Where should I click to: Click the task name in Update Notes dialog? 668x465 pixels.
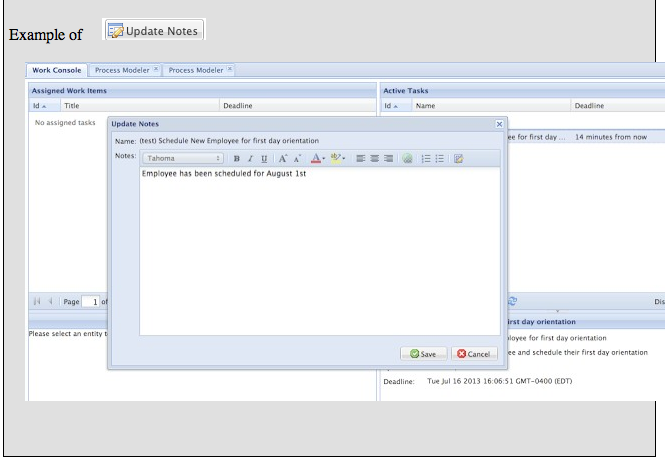coord(229,141)
